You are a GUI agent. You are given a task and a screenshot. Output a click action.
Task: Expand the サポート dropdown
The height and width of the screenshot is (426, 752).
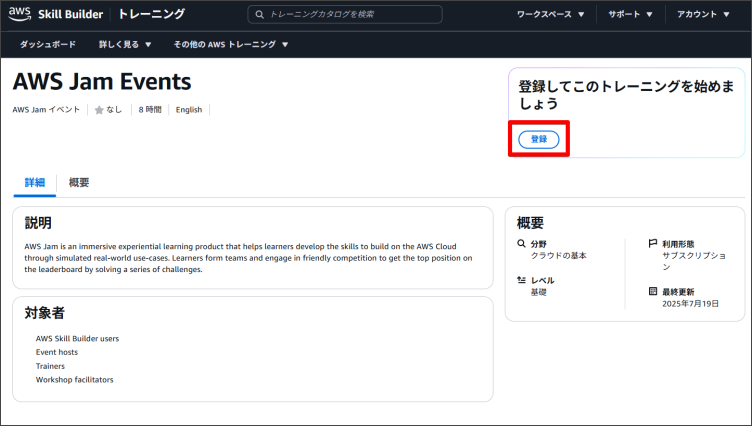631,15
